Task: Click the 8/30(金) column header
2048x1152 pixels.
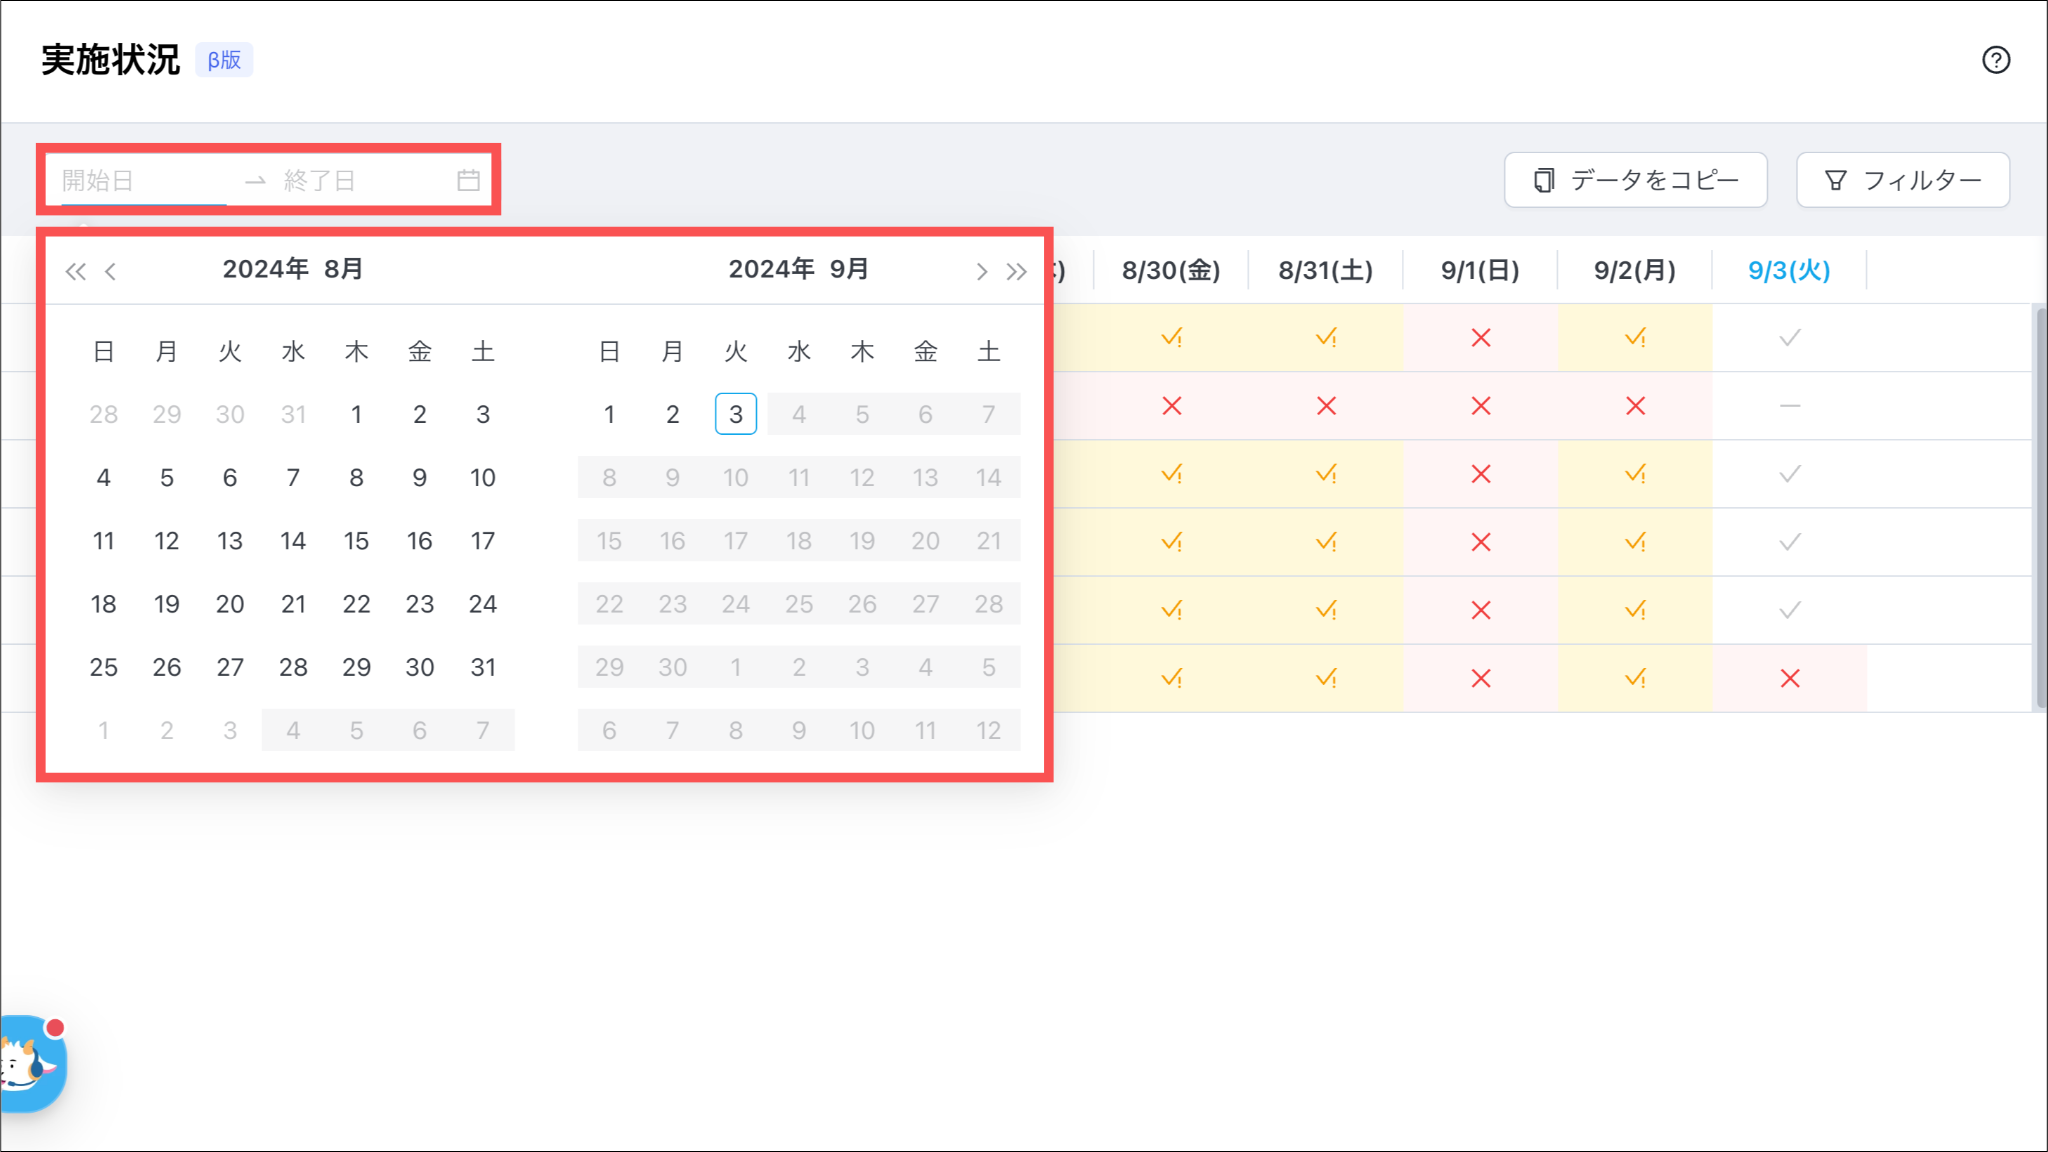Action: coord(1171,270)
